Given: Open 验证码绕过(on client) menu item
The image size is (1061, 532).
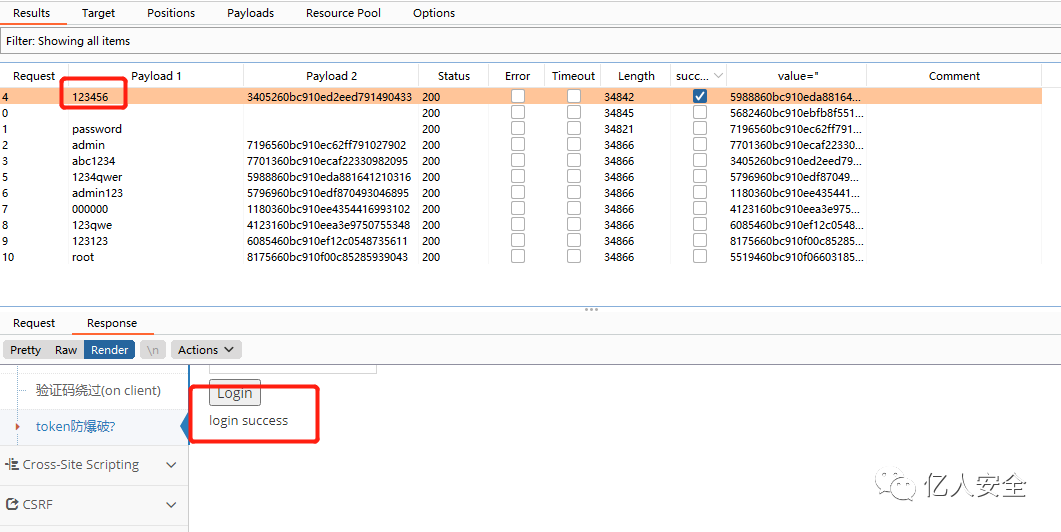Looking at the screenshot, I should point(98,391).
